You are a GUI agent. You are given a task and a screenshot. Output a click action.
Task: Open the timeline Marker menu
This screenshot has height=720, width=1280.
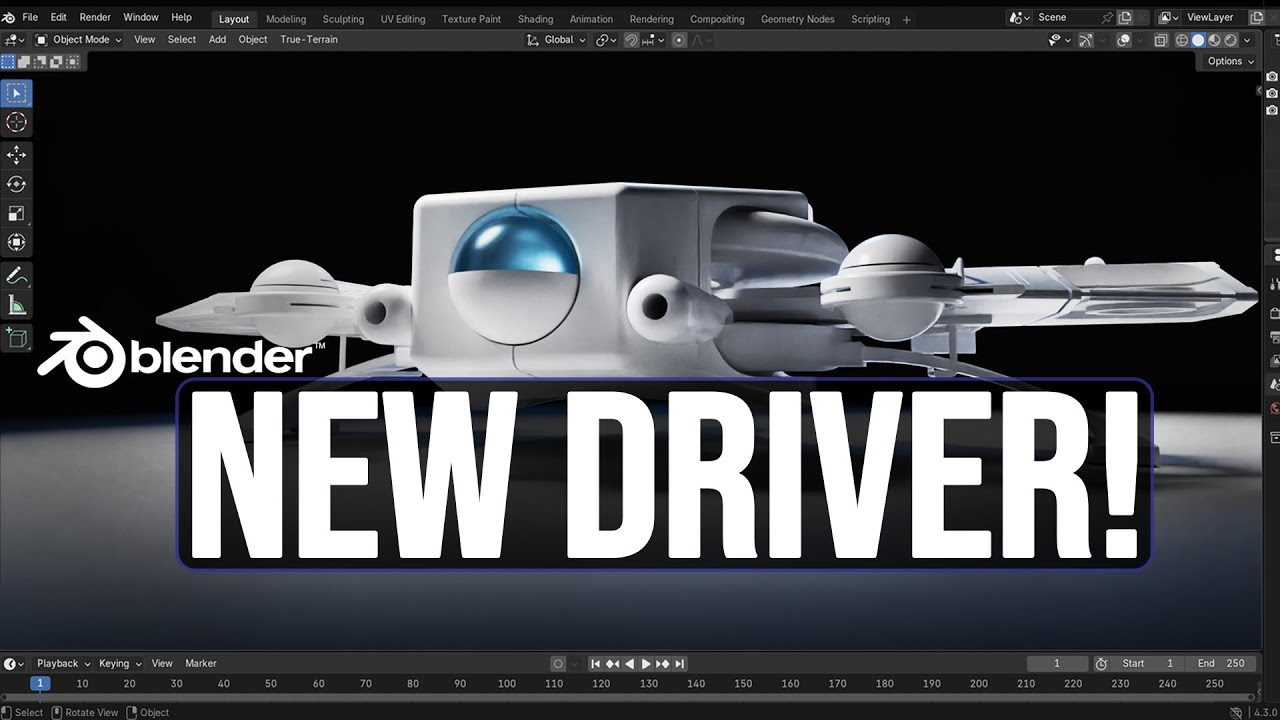(x=201, y=663)
